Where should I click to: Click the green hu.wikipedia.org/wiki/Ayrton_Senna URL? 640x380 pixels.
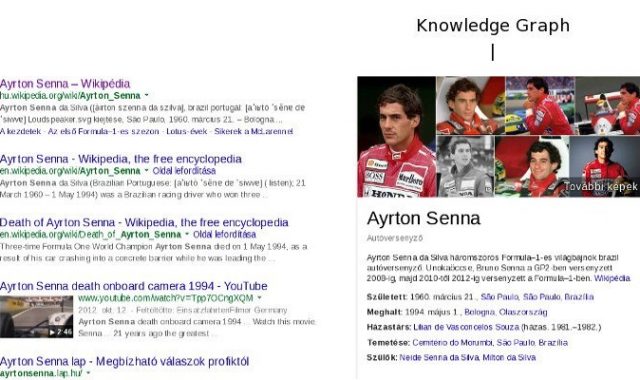pyautogui.click(x=70, y=96)
